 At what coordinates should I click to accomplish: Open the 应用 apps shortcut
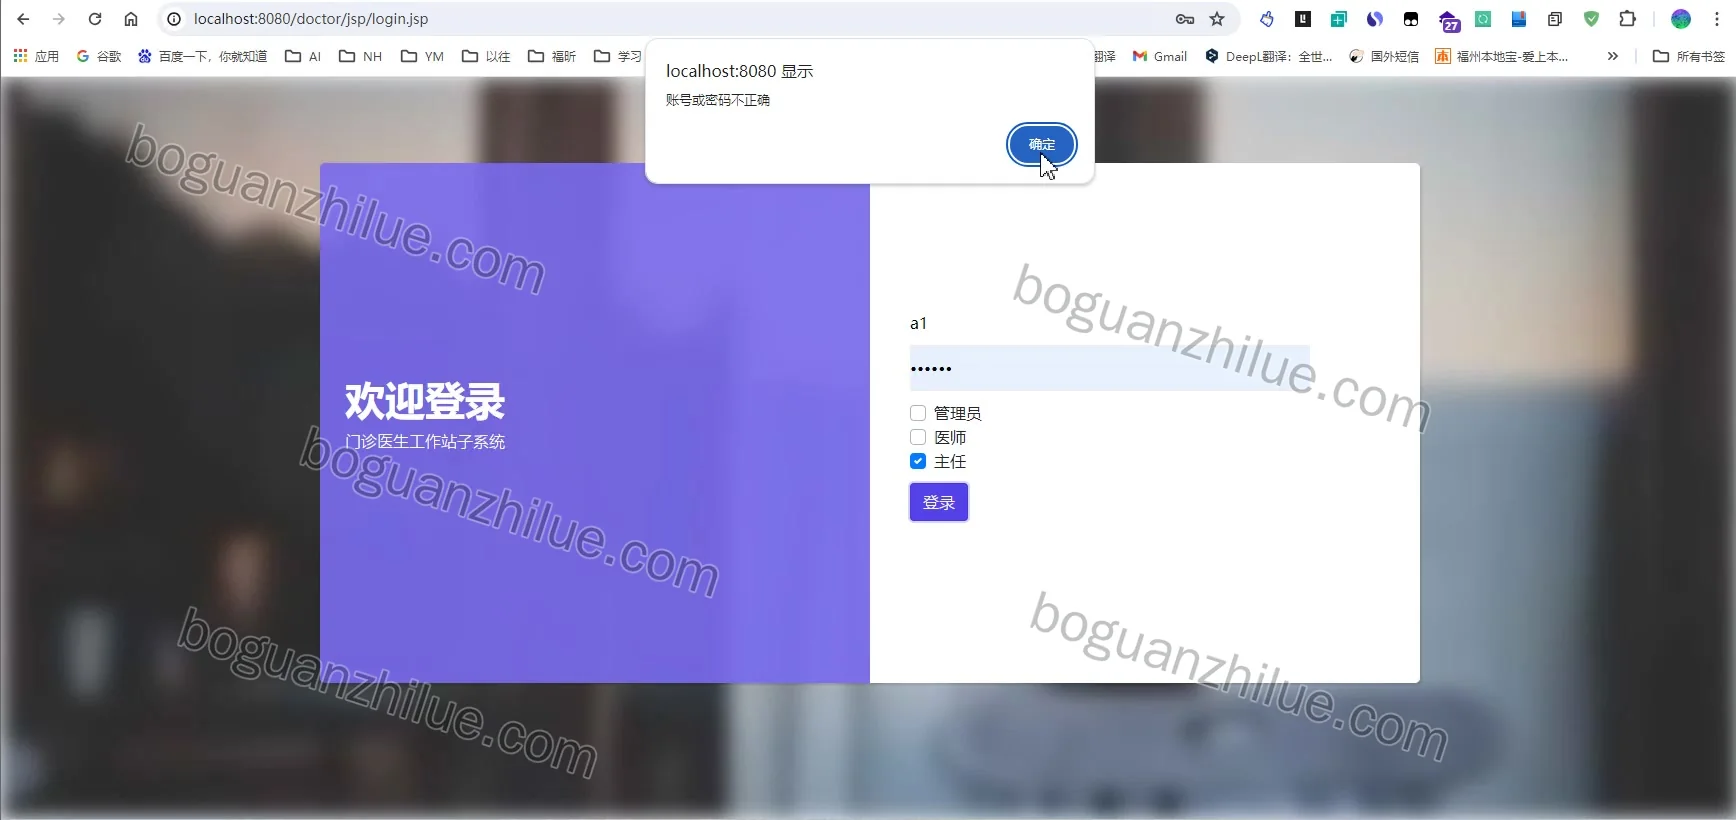(x=36, y=56)
